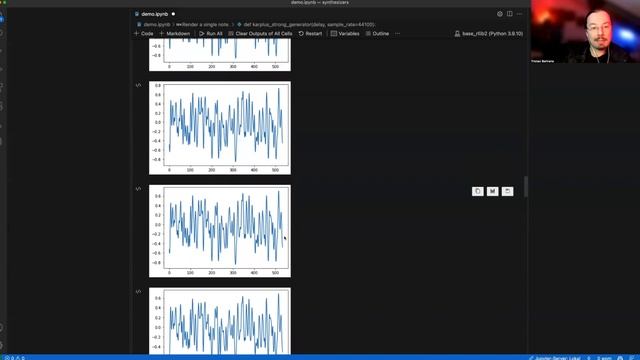Viewport: 640px width, 360px height.
Task: Click the presenter webcam thumbnail
Action: click(x=585, y=32)
